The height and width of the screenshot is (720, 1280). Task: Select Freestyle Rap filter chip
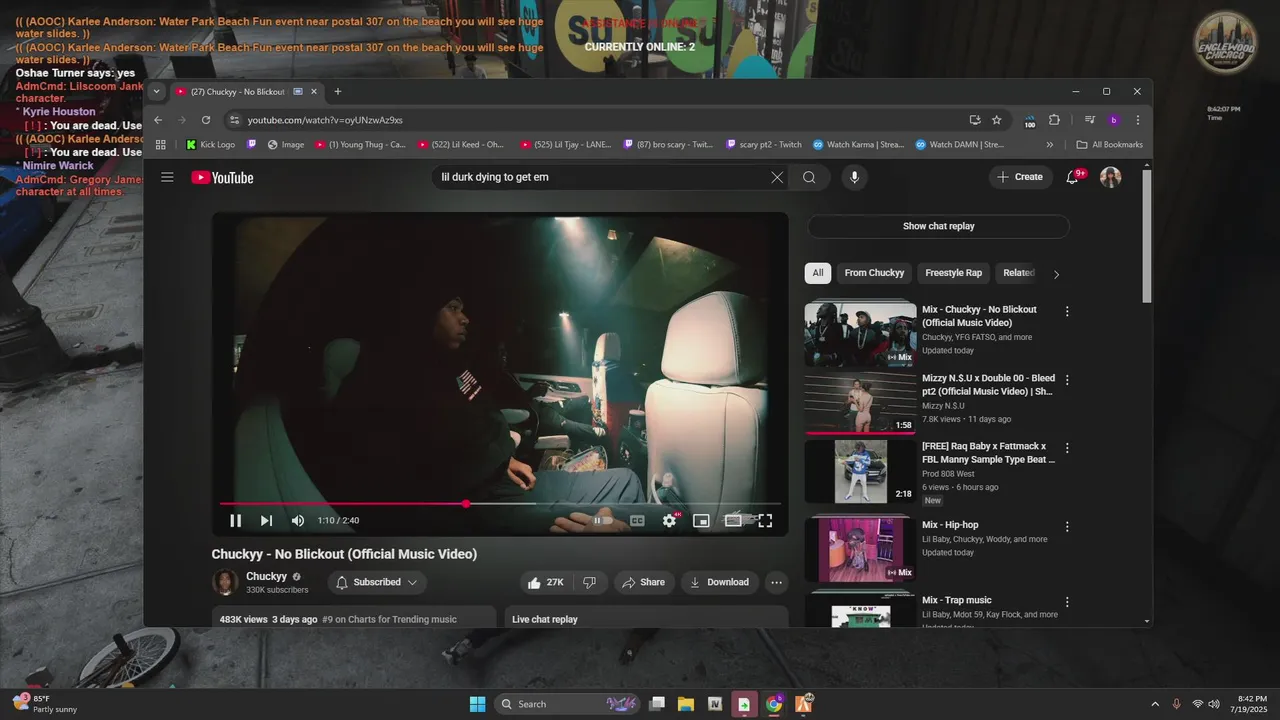[953, 273]
